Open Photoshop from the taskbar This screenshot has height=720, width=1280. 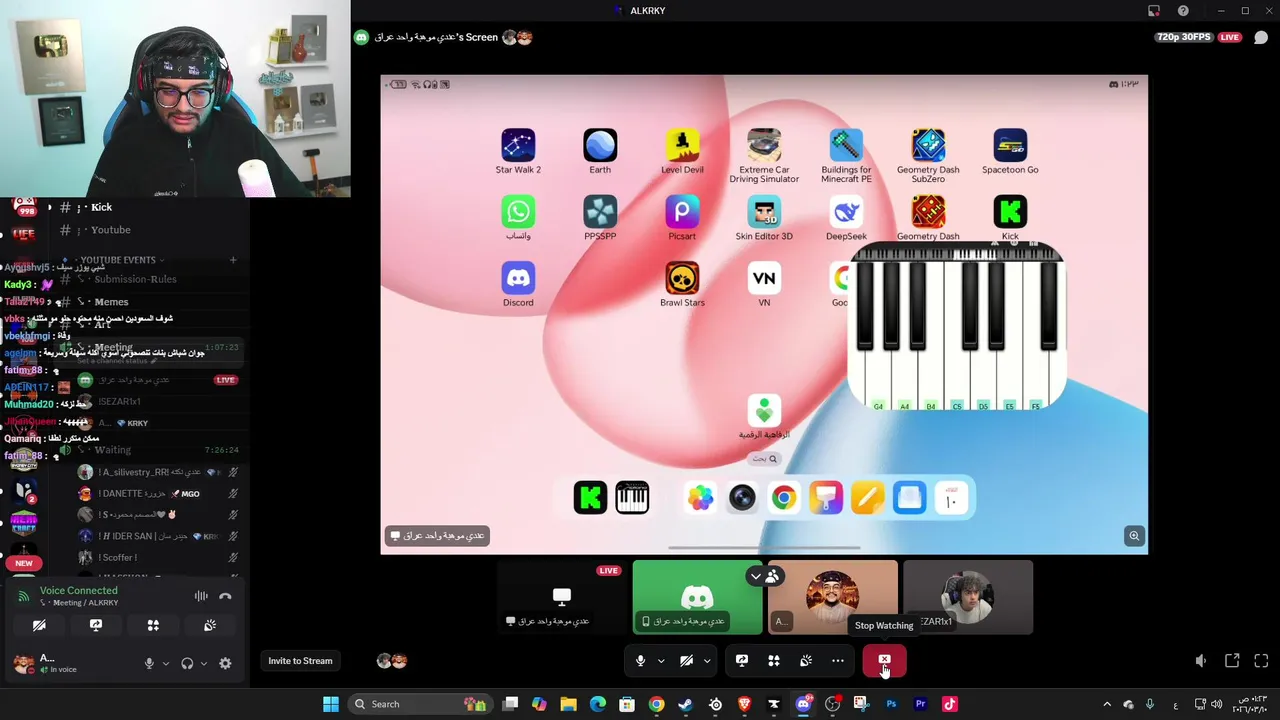click(x=891, y=704)
